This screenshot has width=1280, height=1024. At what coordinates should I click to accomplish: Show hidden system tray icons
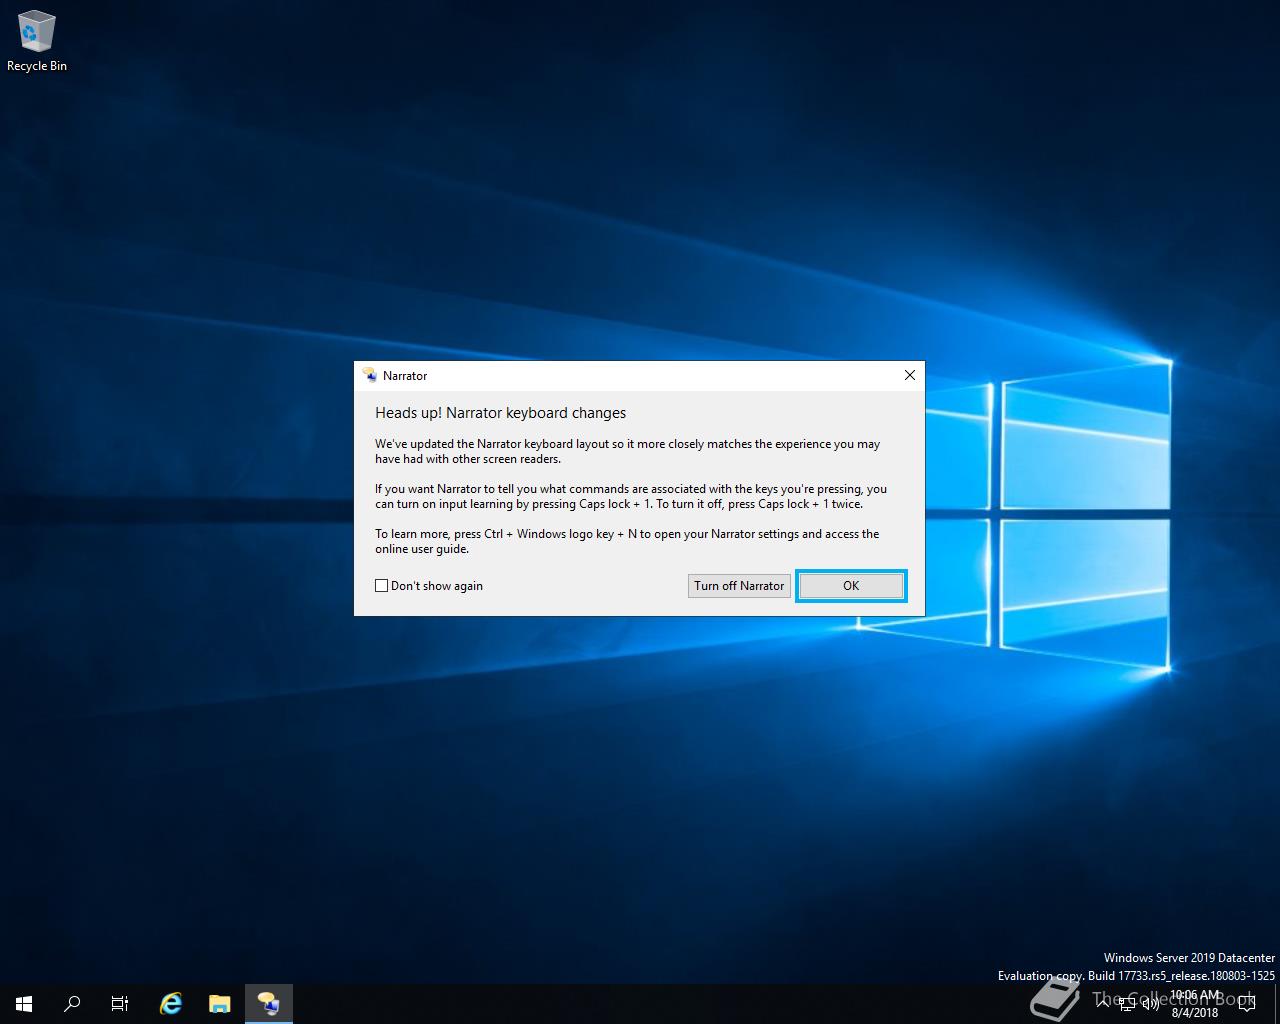point(1103,1003)
